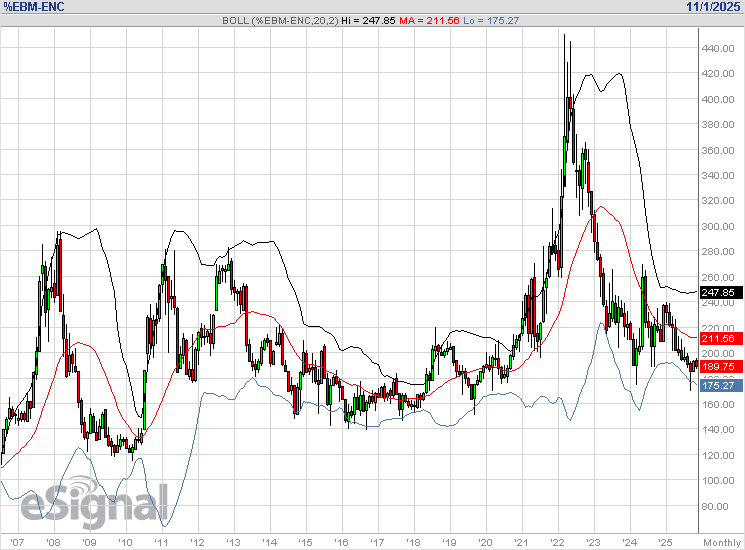Click the %EBM-ENC symbol title
This screenshot has width=745, height=550.
pos(36,7)
